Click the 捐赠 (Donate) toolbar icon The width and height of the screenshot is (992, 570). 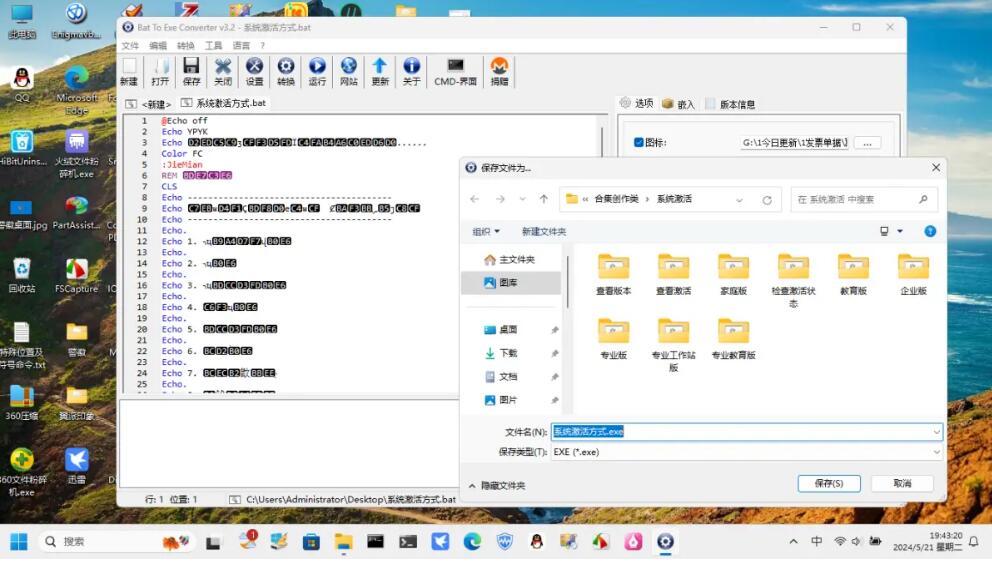pyautogui.click(x=499, y=71)
